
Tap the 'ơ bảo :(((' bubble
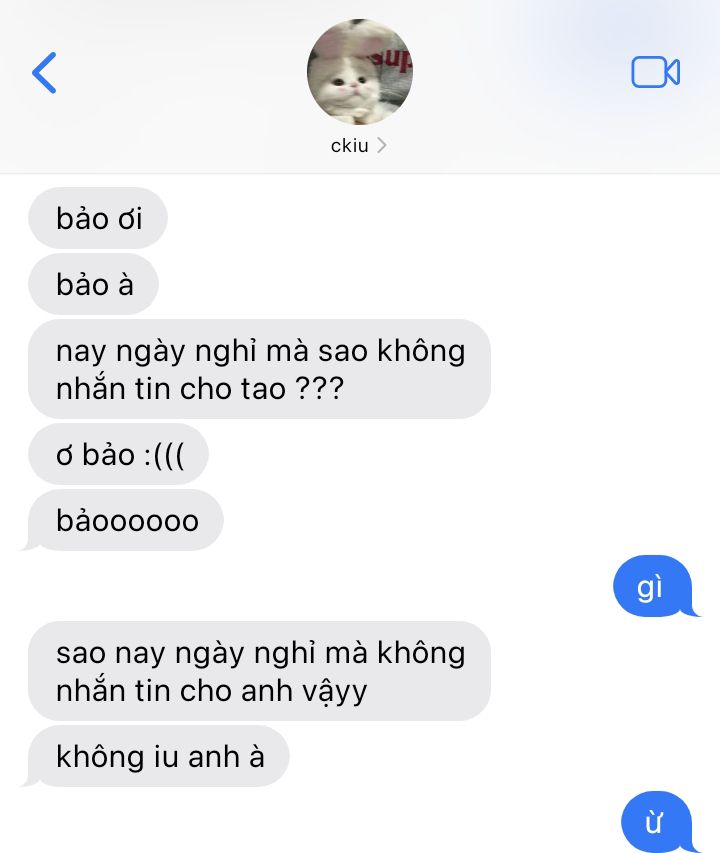coord(119,454)
